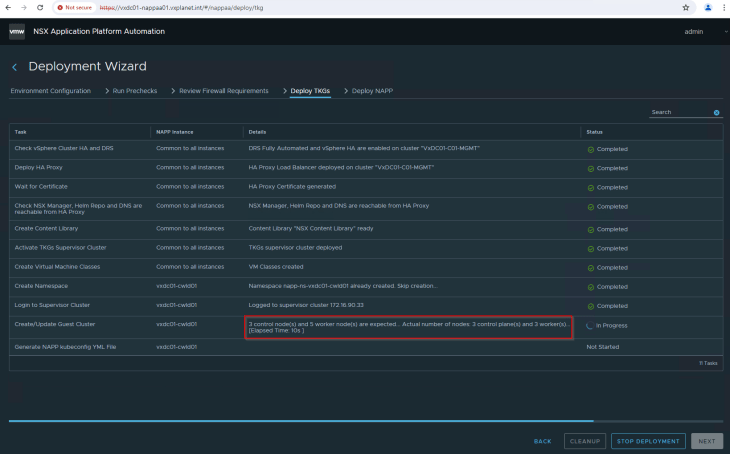
Task: Select 'Activate TKGs Supervisor Cluster' task
Action: [x=61, y=247]
